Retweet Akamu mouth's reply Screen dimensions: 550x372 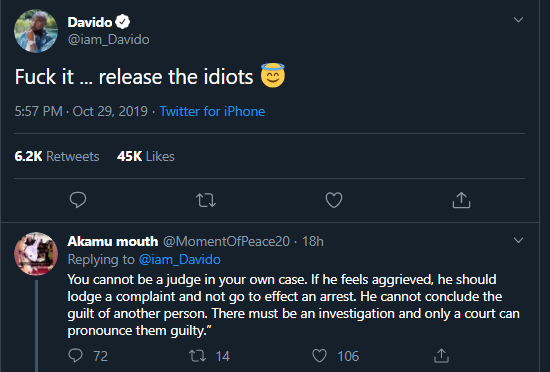(197, 356)
